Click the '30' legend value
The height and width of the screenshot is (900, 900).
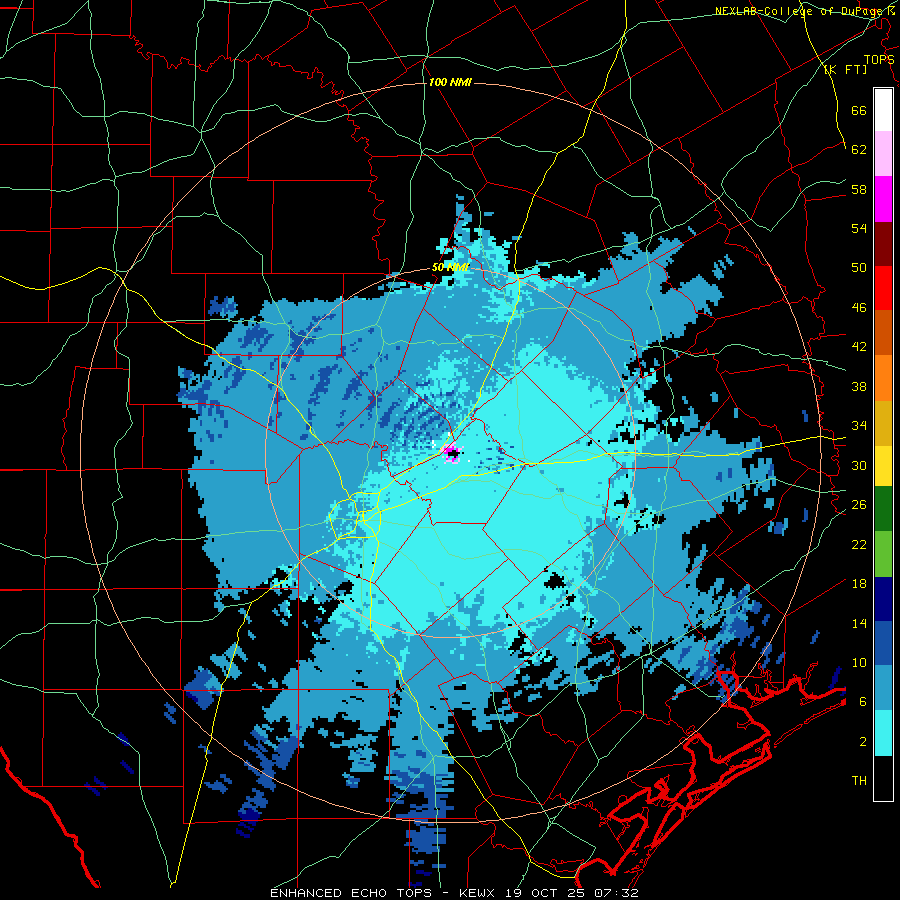pos(859,465)
